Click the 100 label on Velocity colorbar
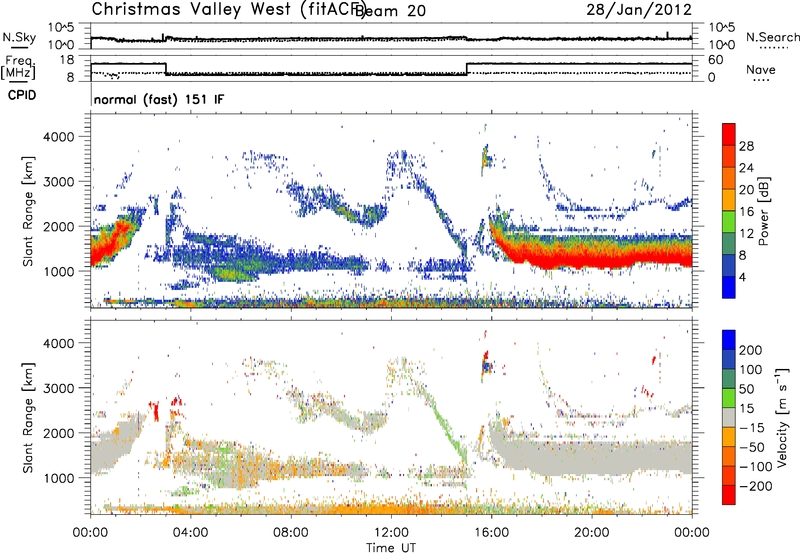 pyautogui.click(x=751, y=369)
